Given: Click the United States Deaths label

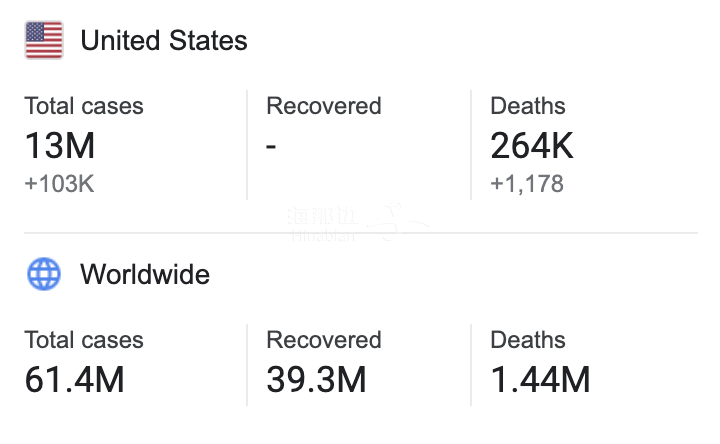Looking at the screenshot, I should tap(528, 106).
